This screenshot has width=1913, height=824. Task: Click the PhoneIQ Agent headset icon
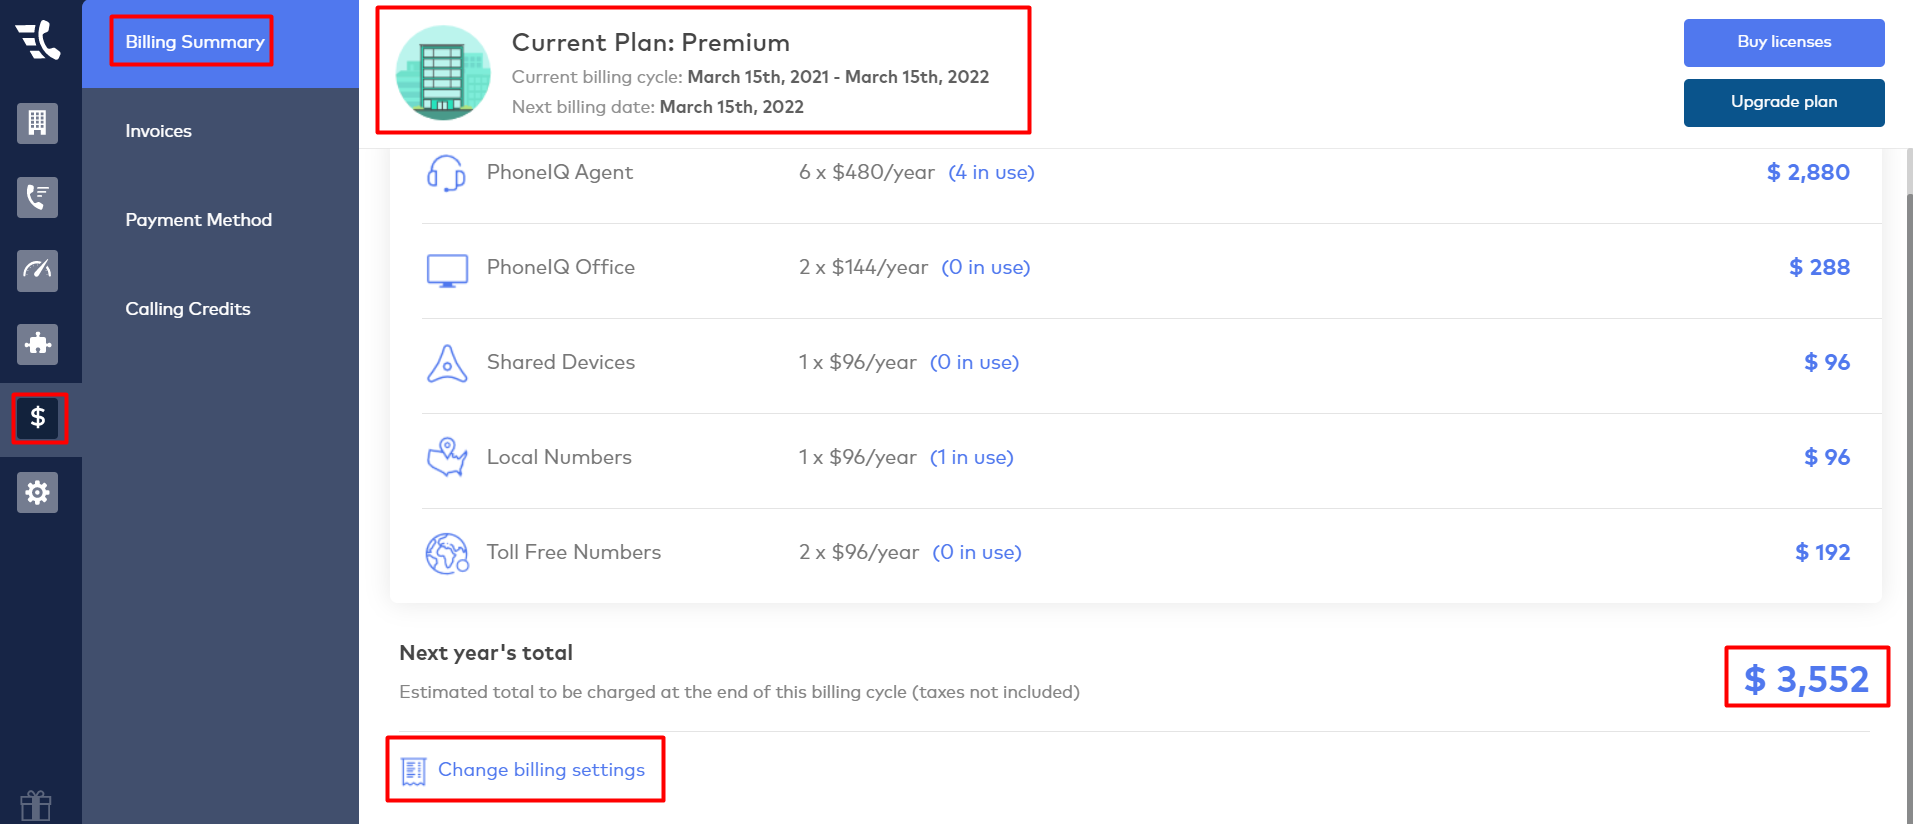[446, 173]
